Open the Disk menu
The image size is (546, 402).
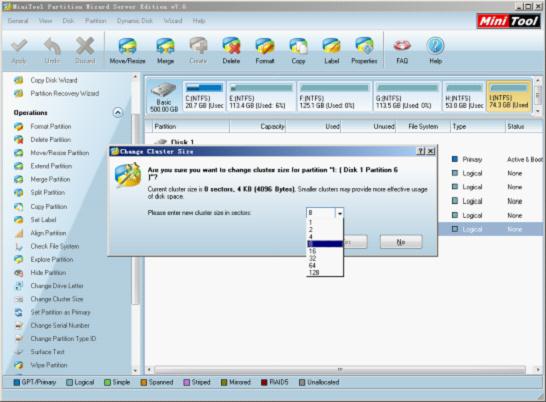click(x=68, y=21)
